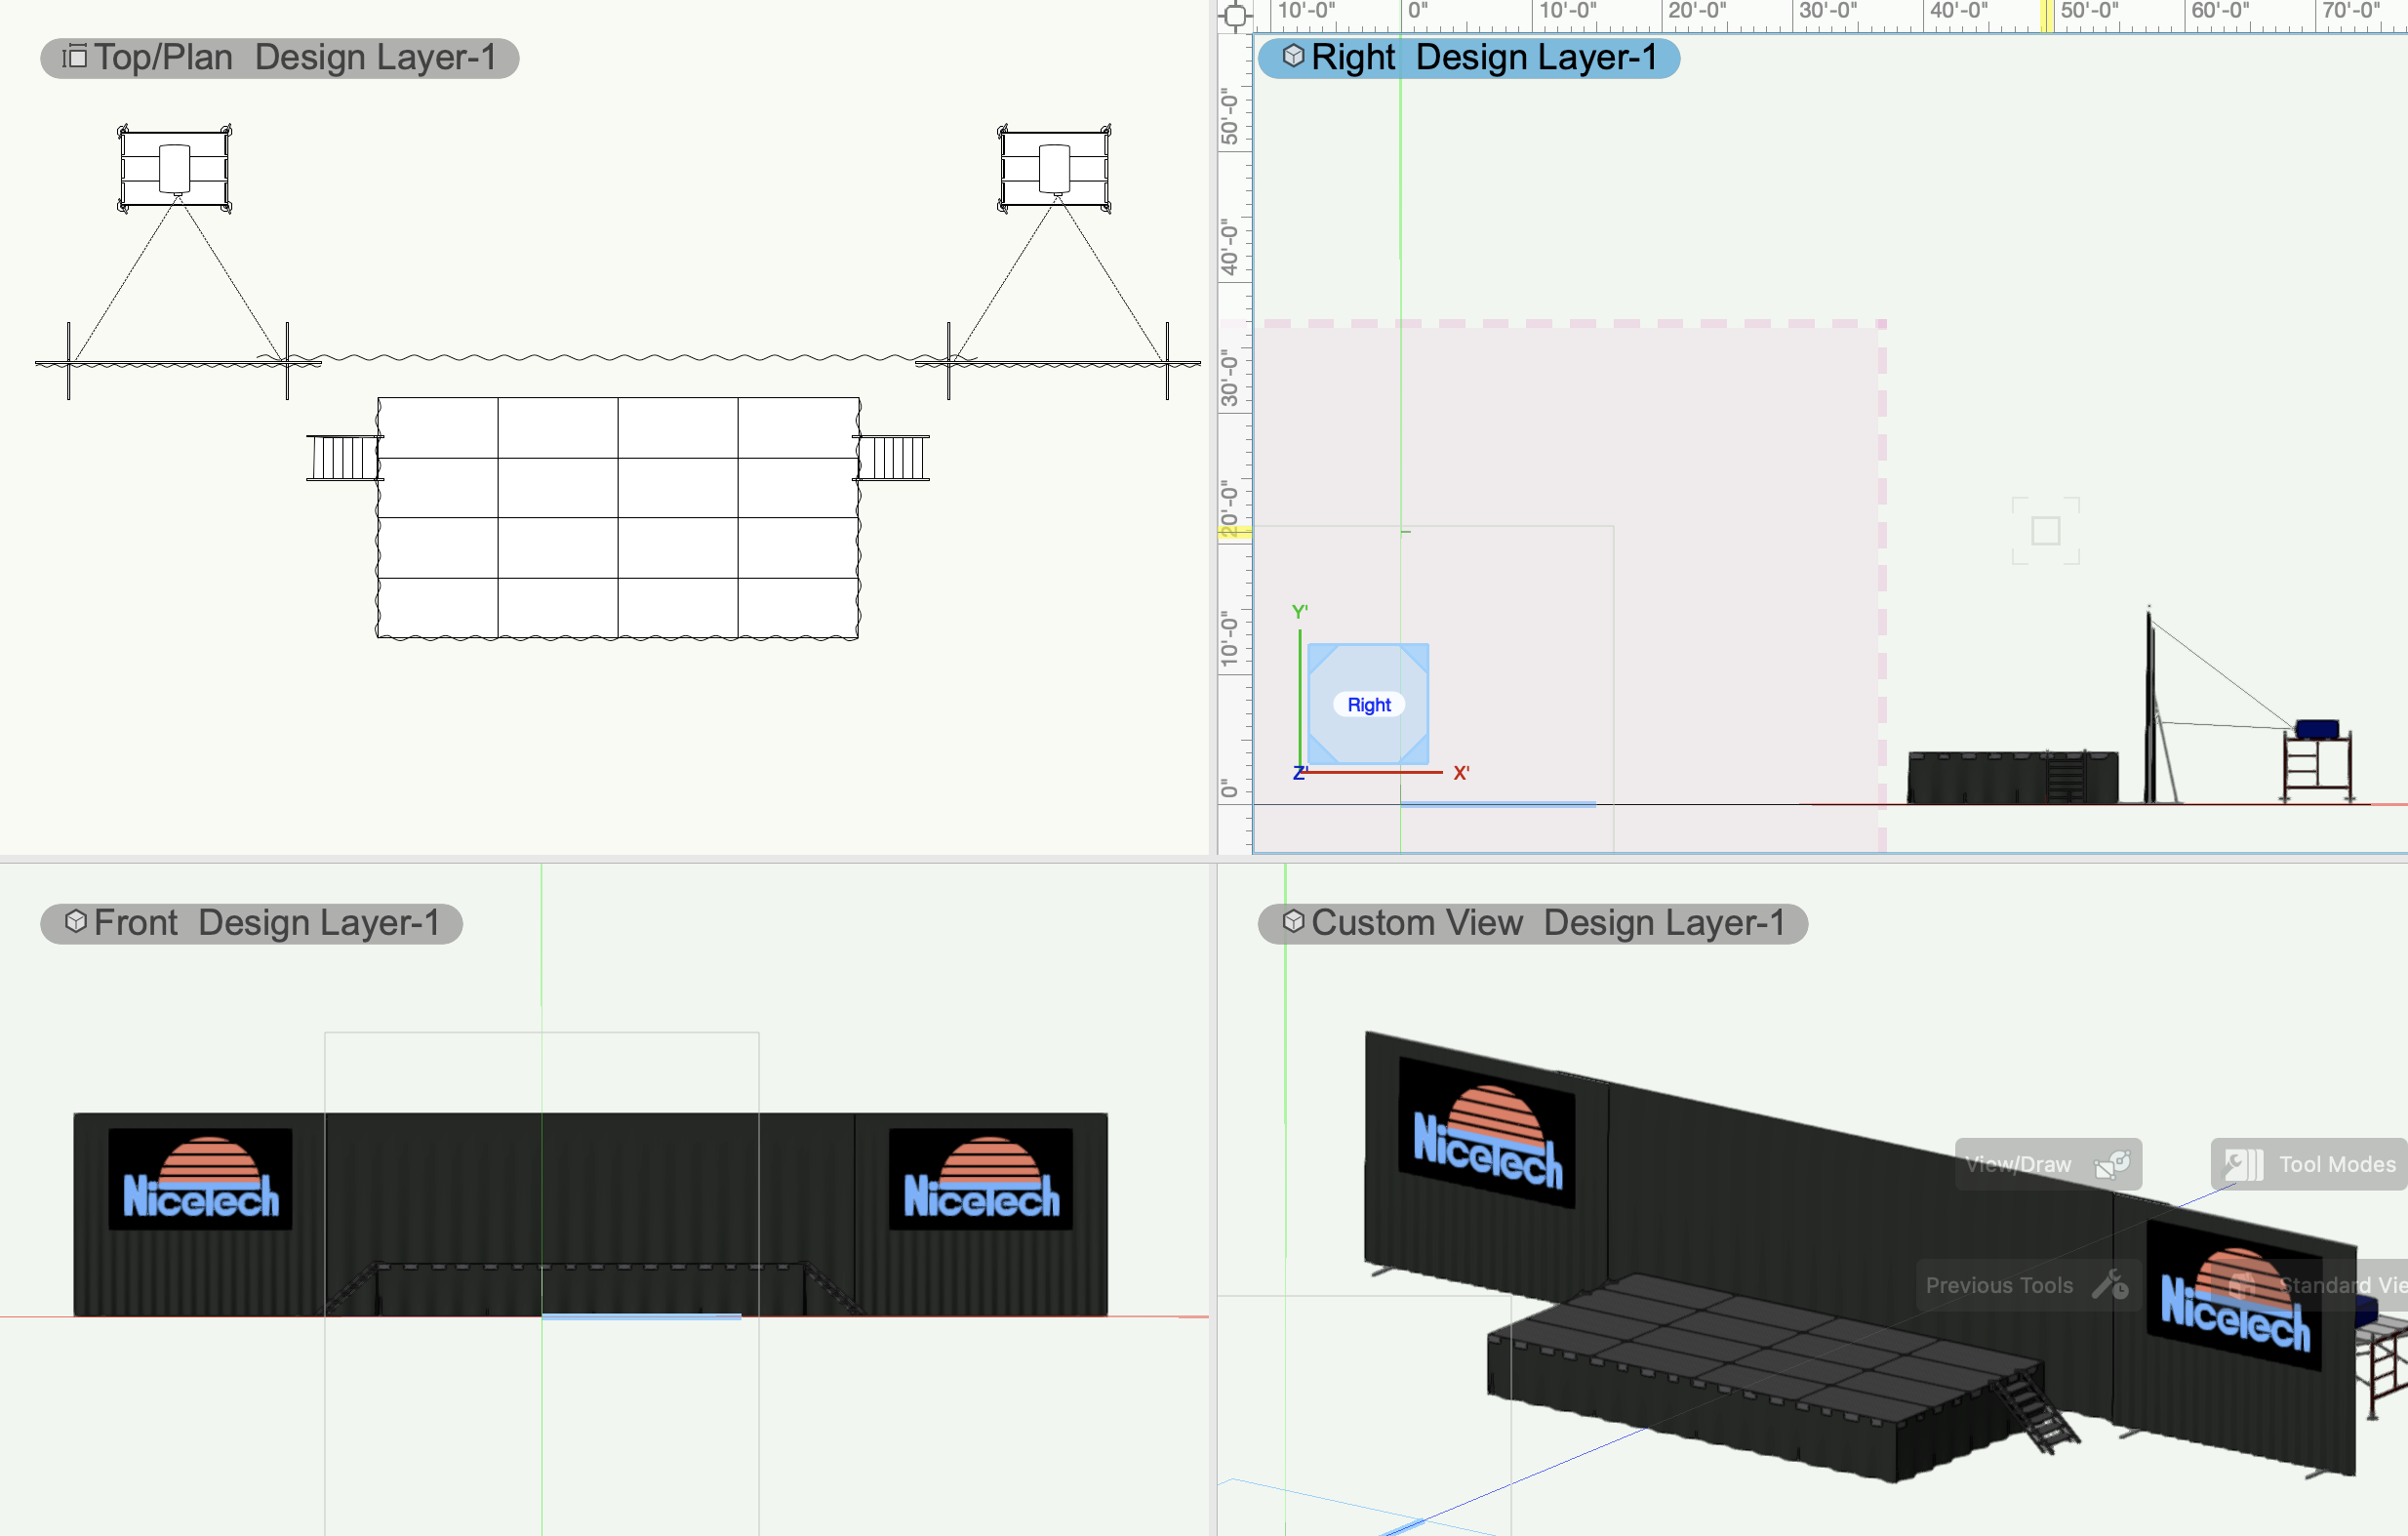Image resolution: width=2408 pixels, height=1536 pixels.
Task: Click the Y' green axis label
Action: click(1299, 611)
